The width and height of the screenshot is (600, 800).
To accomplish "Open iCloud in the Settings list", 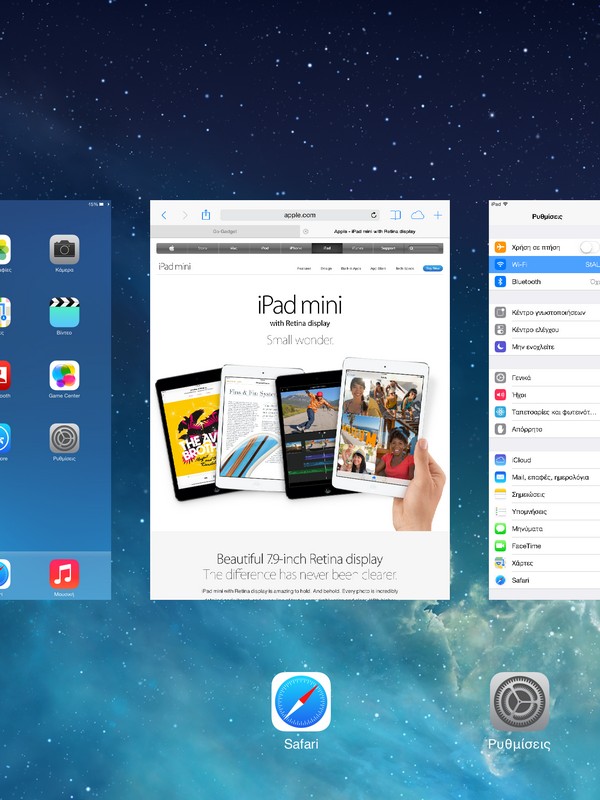I will coord(544,460).
